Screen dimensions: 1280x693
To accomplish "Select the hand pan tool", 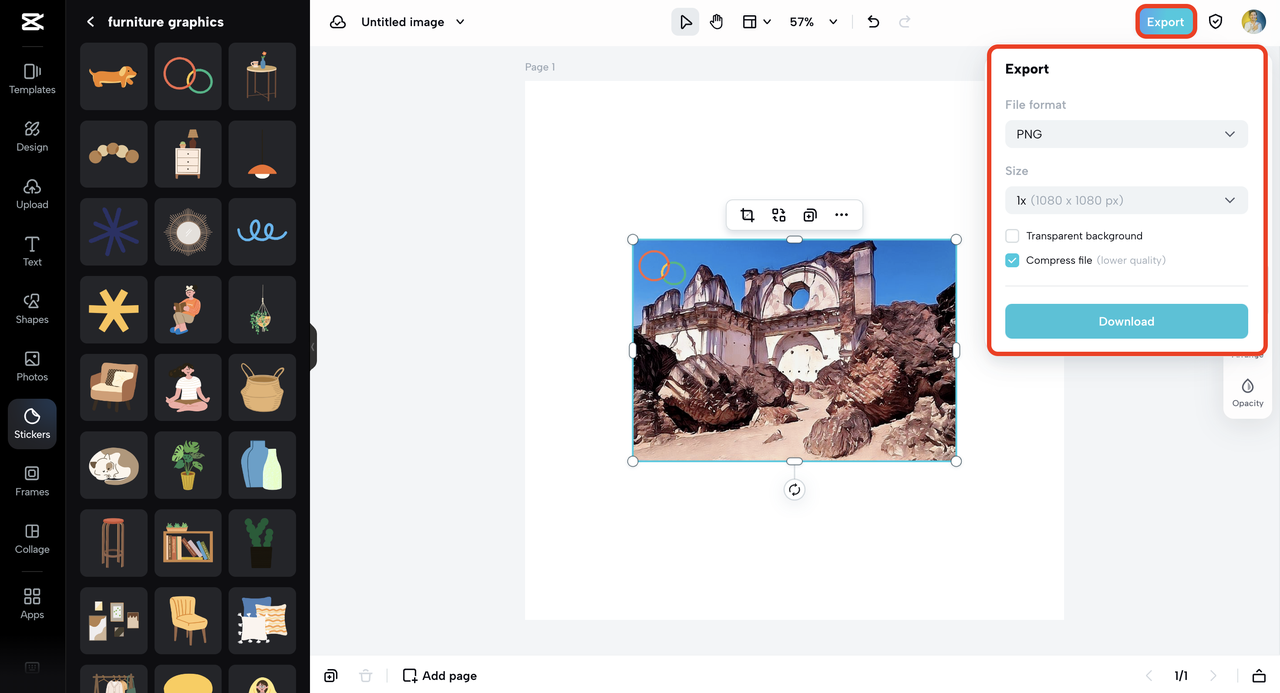I will (x=716, y=22).
